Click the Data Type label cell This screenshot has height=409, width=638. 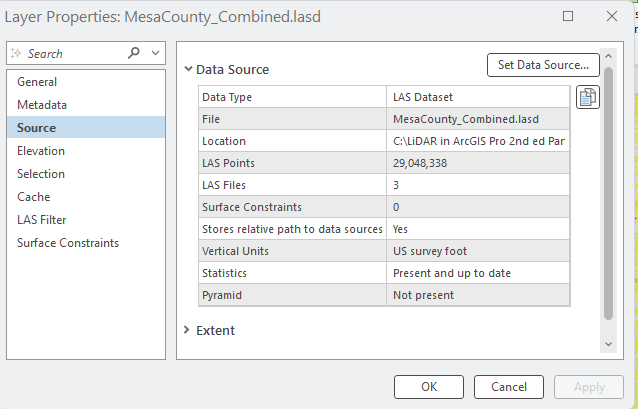pyautogui.click(x=293, y=97)
